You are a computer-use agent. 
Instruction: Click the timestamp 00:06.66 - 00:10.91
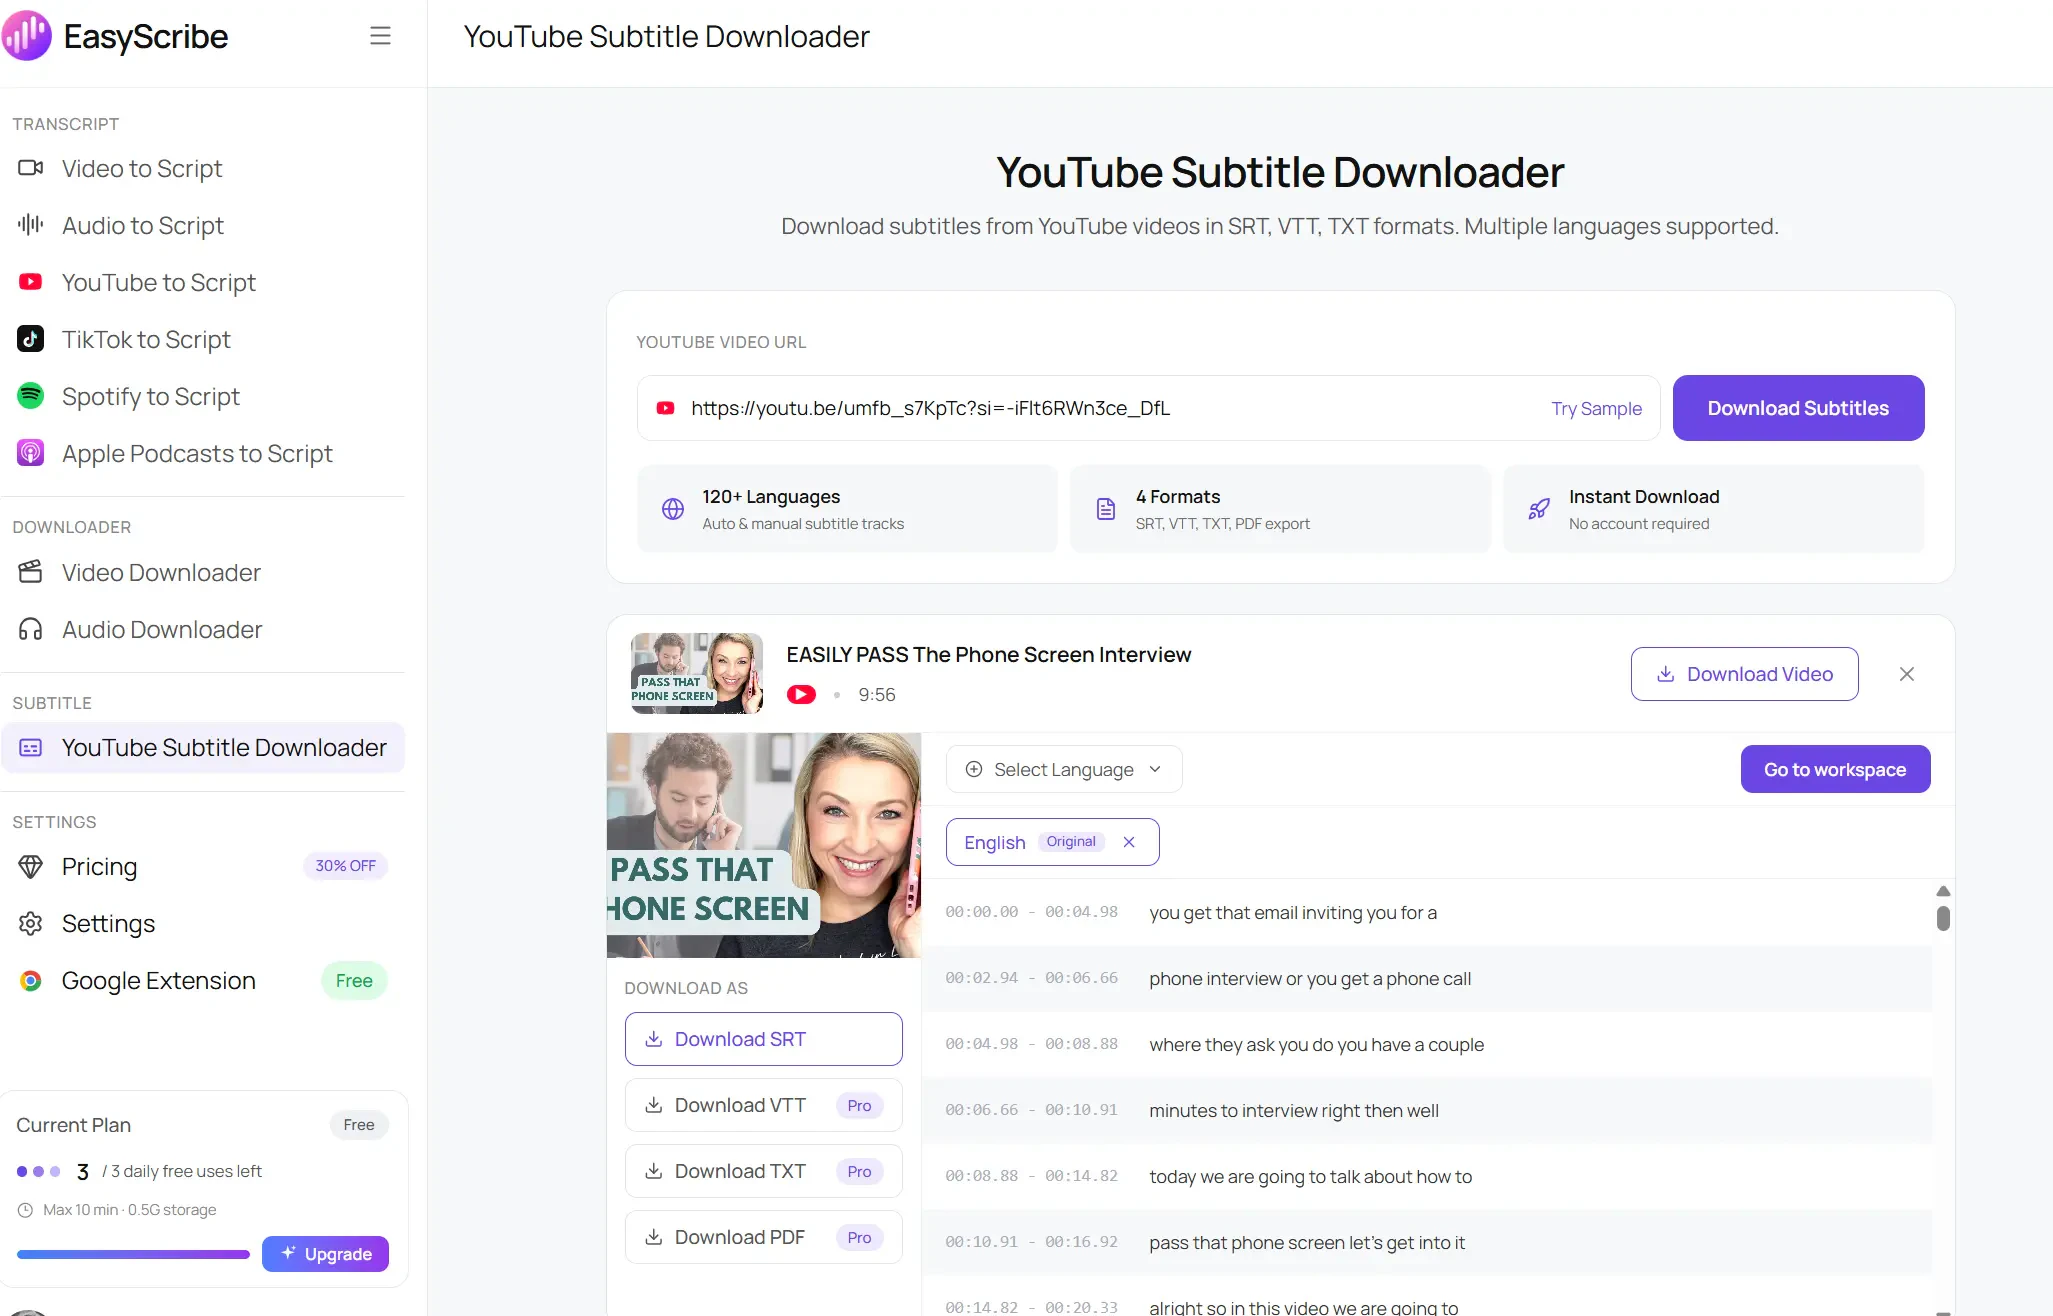coord(1031,1110)
